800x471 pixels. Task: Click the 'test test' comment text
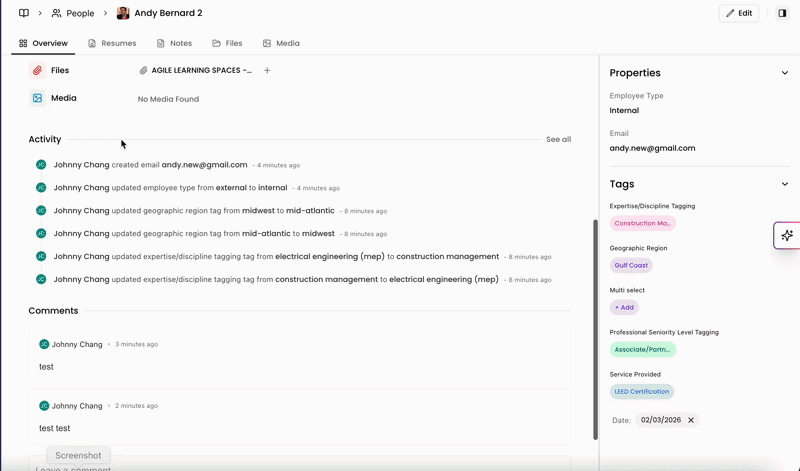coord(55,428)
